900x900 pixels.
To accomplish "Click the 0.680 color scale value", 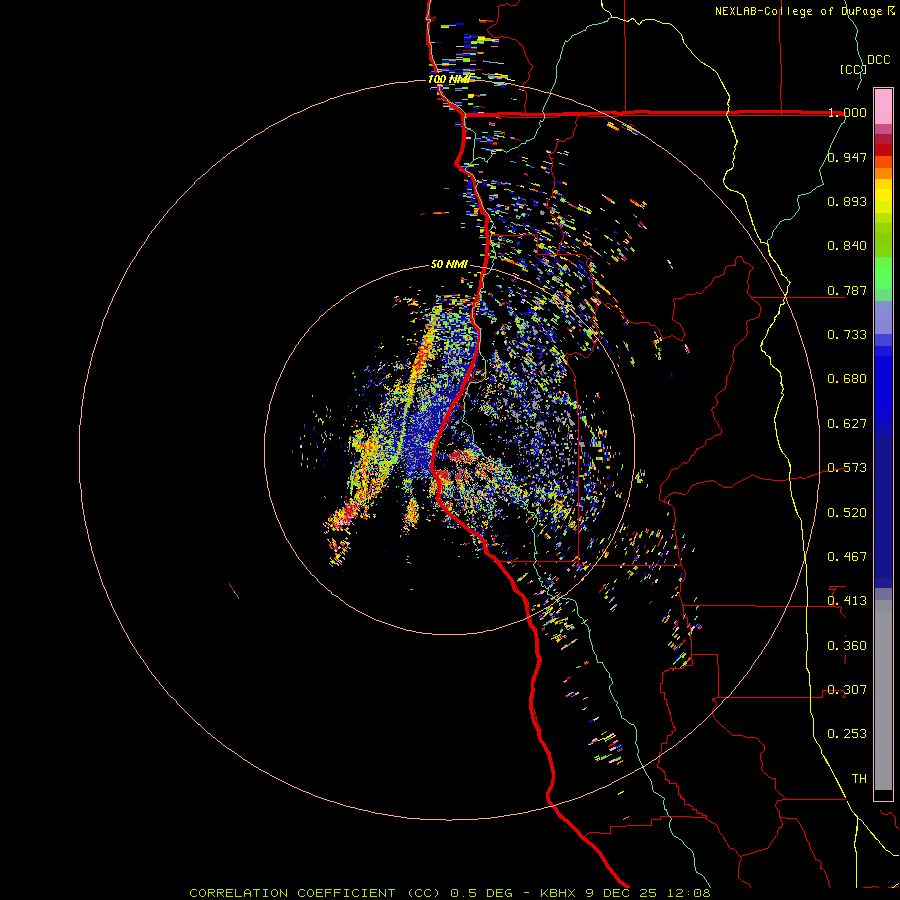I will point(847,379).
